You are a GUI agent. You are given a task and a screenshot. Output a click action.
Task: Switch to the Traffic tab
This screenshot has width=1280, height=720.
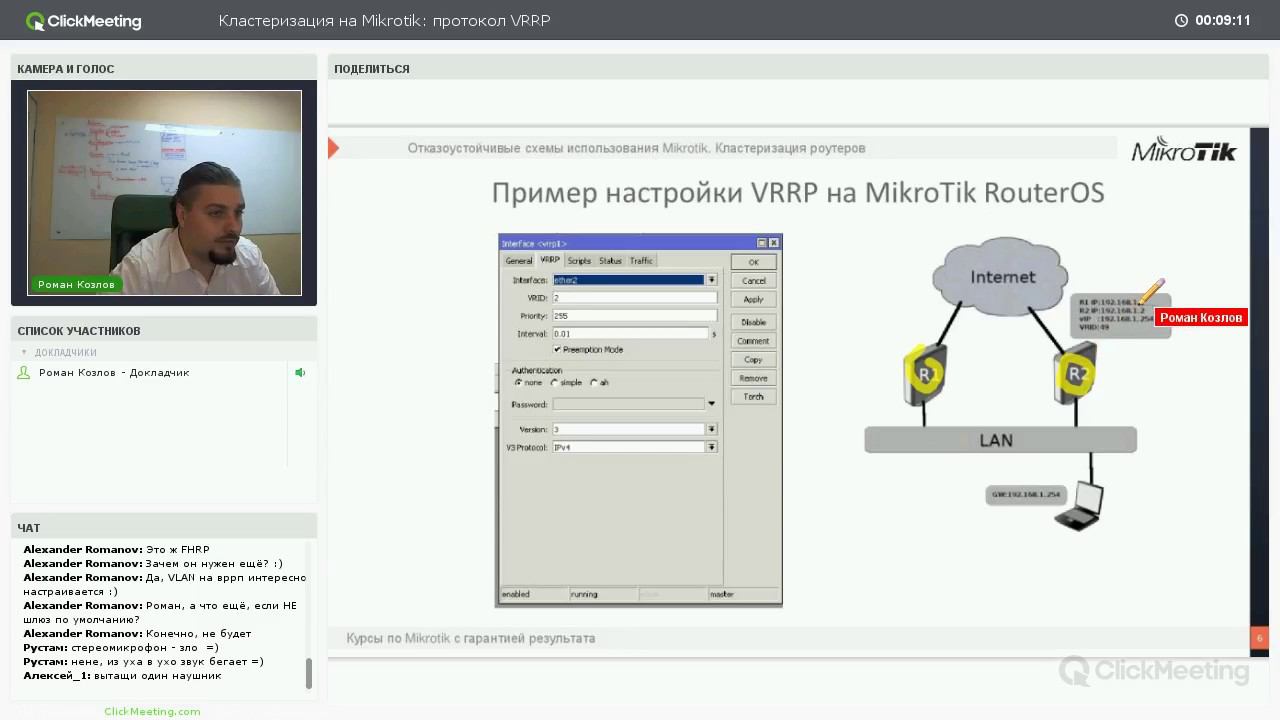(x=641, y=261)
